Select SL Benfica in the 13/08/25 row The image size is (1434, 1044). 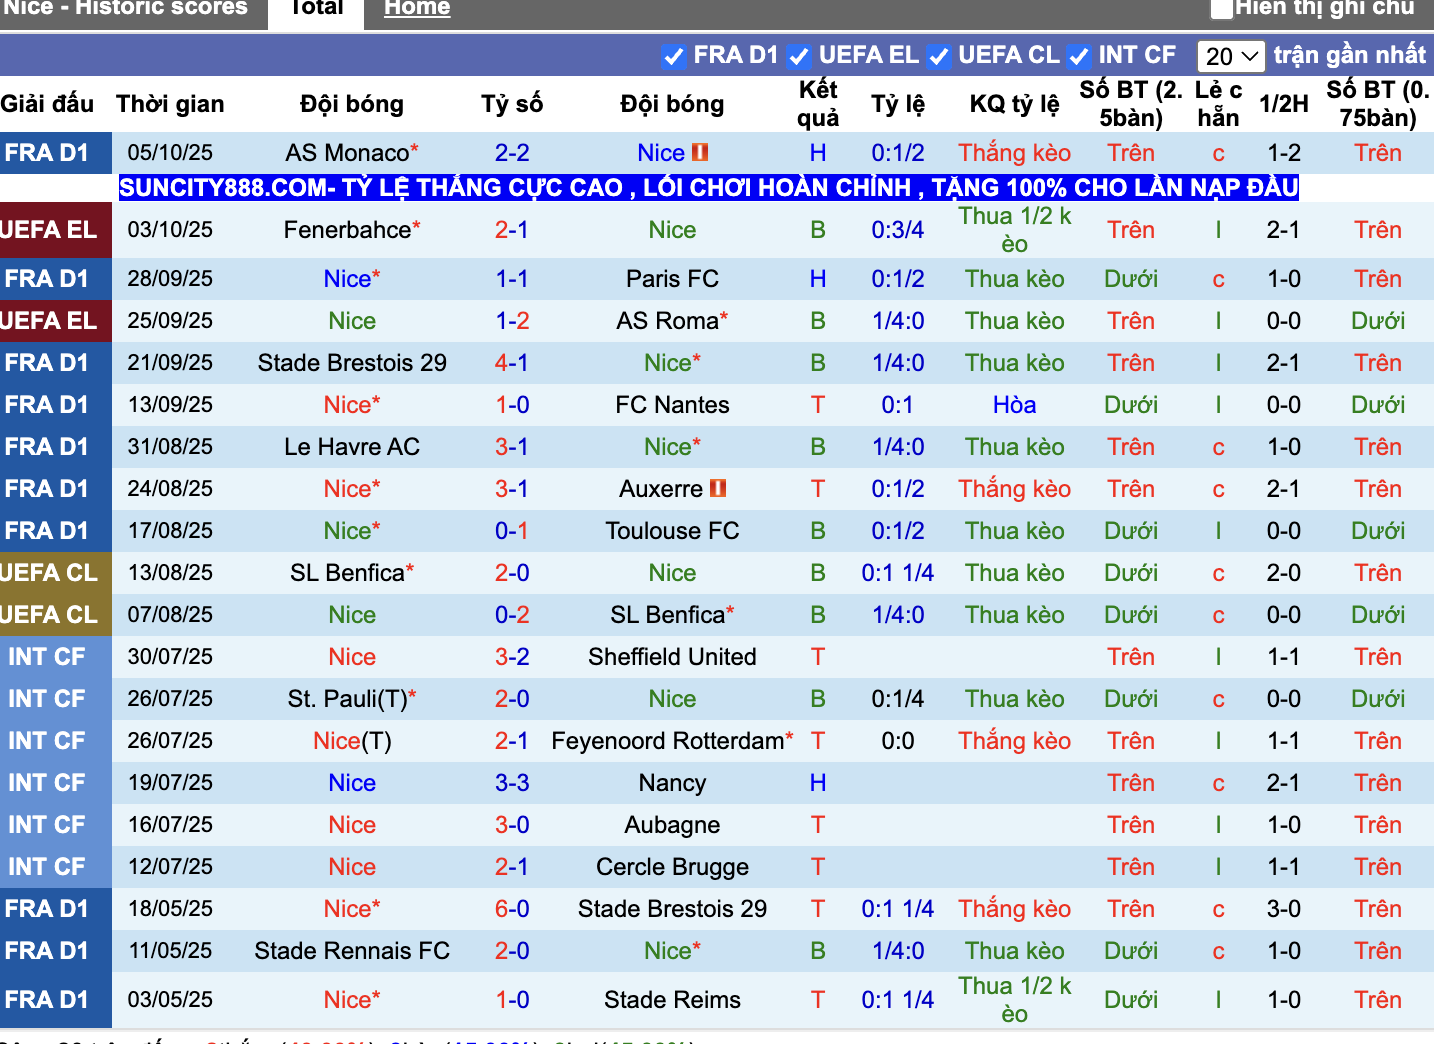pos(347,573)
